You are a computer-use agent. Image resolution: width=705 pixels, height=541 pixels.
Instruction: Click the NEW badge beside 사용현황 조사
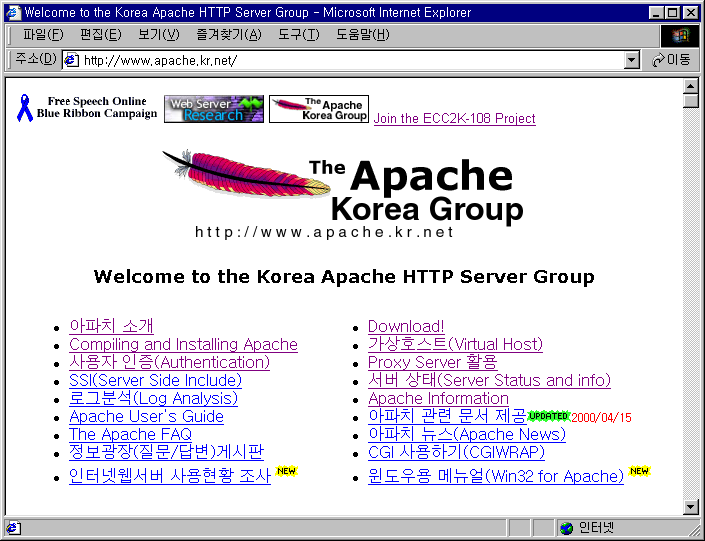pyautogui.click(x=286, y=471)
